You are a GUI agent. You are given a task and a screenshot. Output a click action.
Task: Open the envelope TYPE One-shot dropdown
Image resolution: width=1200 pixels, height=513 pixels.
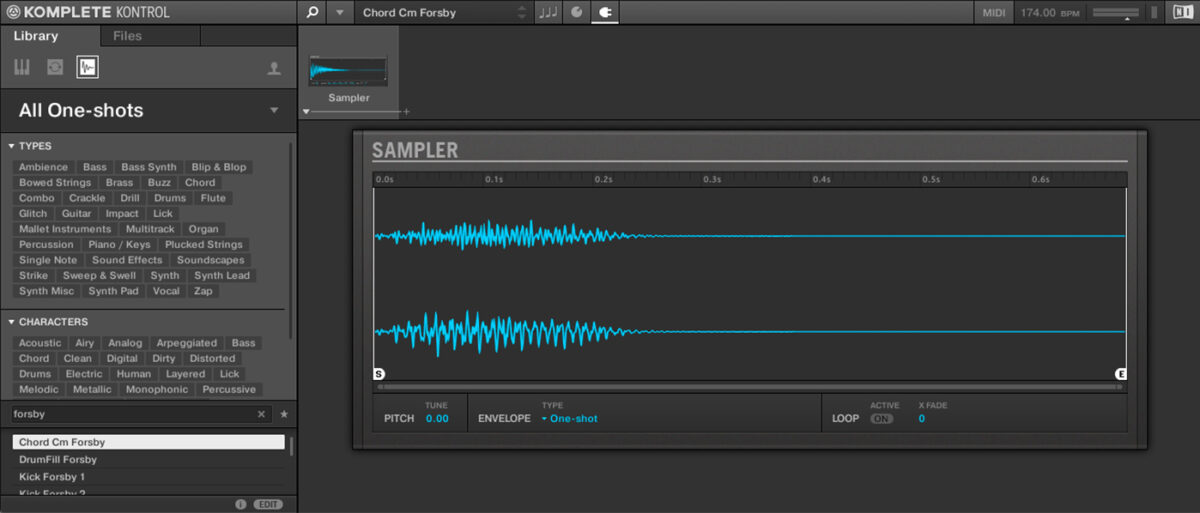point(570,419)
